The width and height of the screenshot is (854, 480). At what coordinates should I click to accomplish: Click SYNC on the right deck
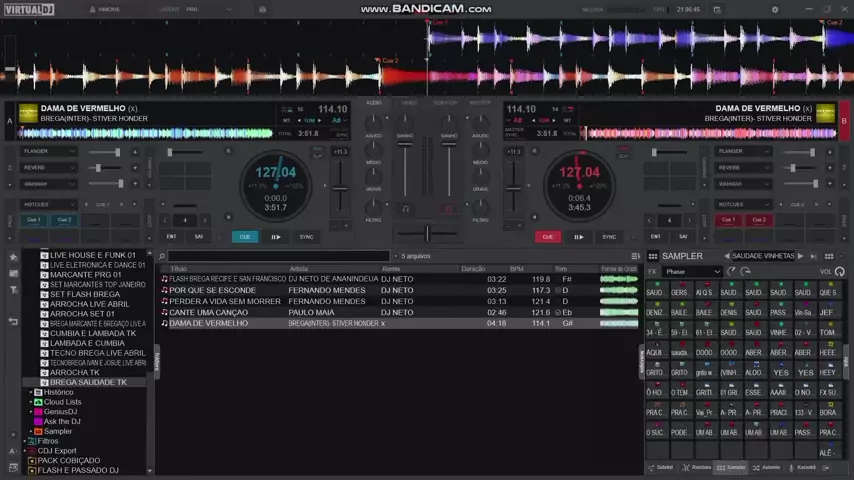(x=608, y=237)
